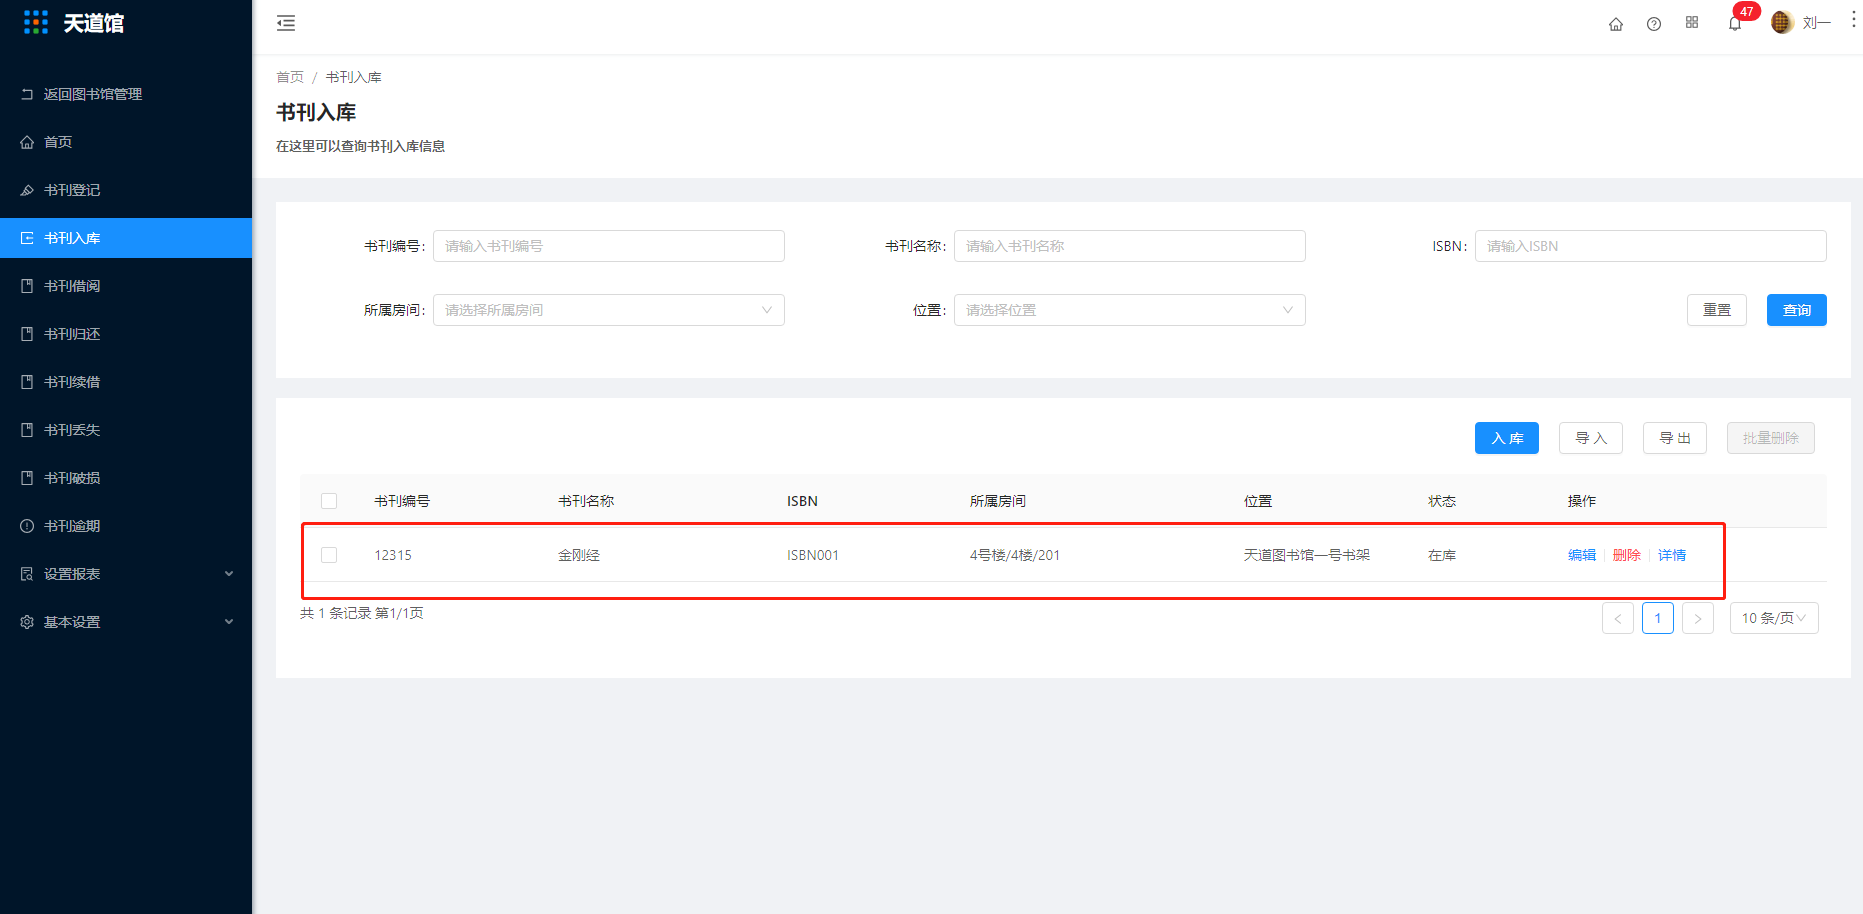Open 书刊逾期 menu item
Viewport: 1863px width, 914px height.
[126, 526]
